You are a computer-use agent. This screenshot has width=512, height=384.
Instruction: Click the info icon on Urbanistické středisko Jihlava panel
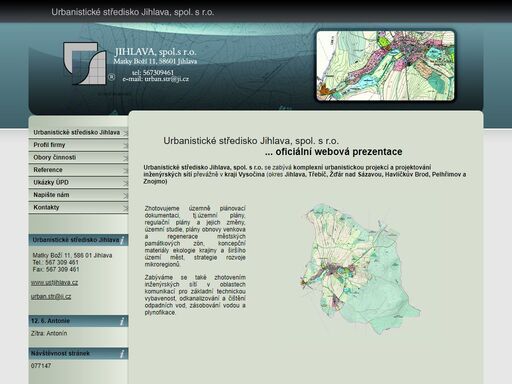(122, 240)
